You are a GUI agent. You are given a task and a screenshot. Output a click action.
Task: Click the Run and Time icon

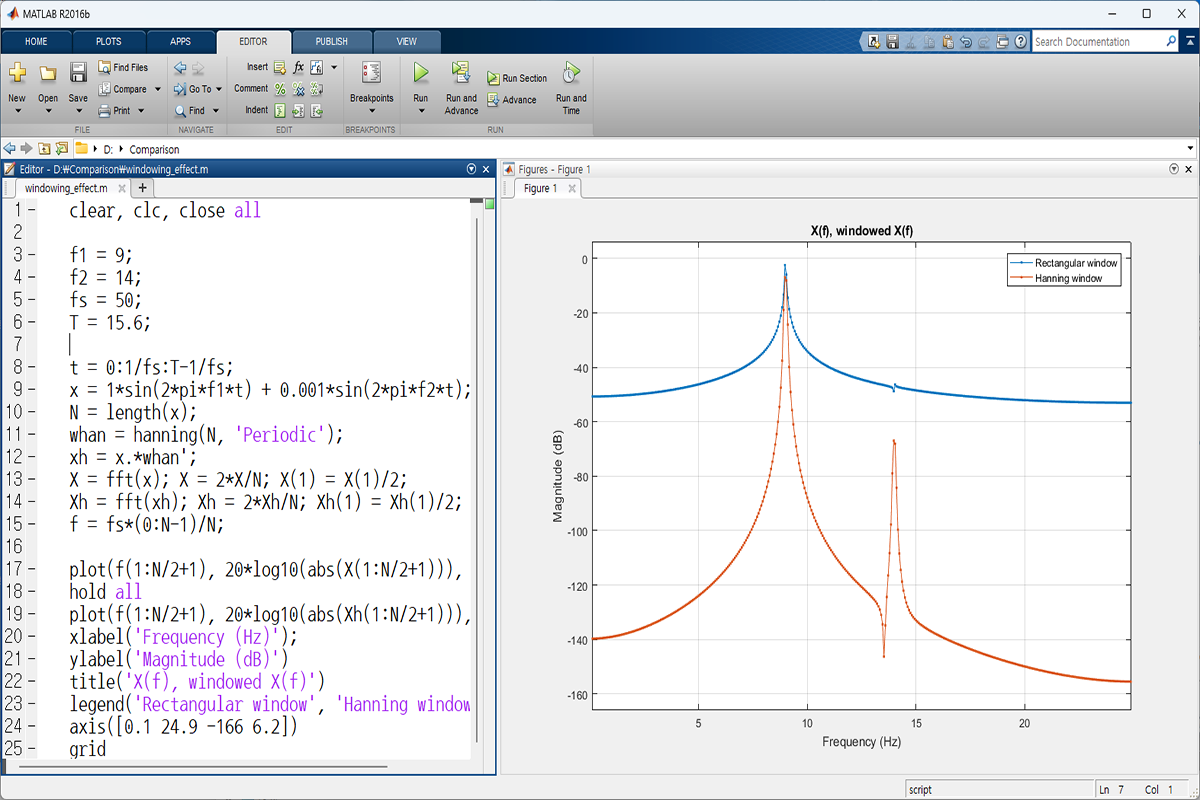tap(571, 73)
